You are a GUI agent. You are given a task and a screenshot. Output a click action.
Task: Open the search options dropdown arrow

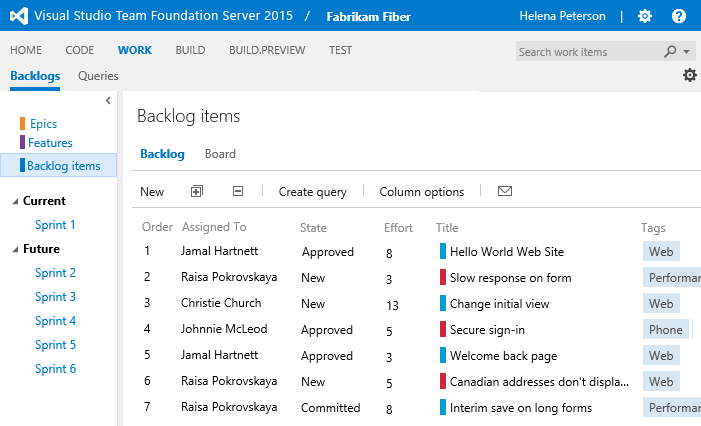coord(686,52)
